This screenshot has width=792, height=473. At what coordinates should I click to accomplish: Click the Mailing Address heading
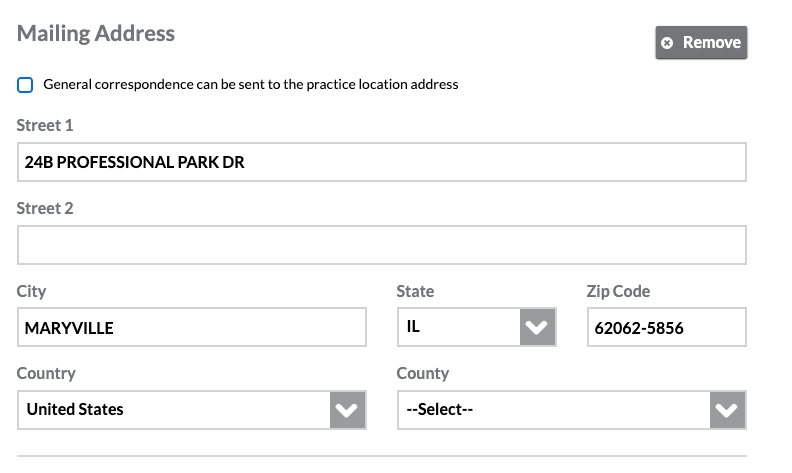click(x=96, y=33)
